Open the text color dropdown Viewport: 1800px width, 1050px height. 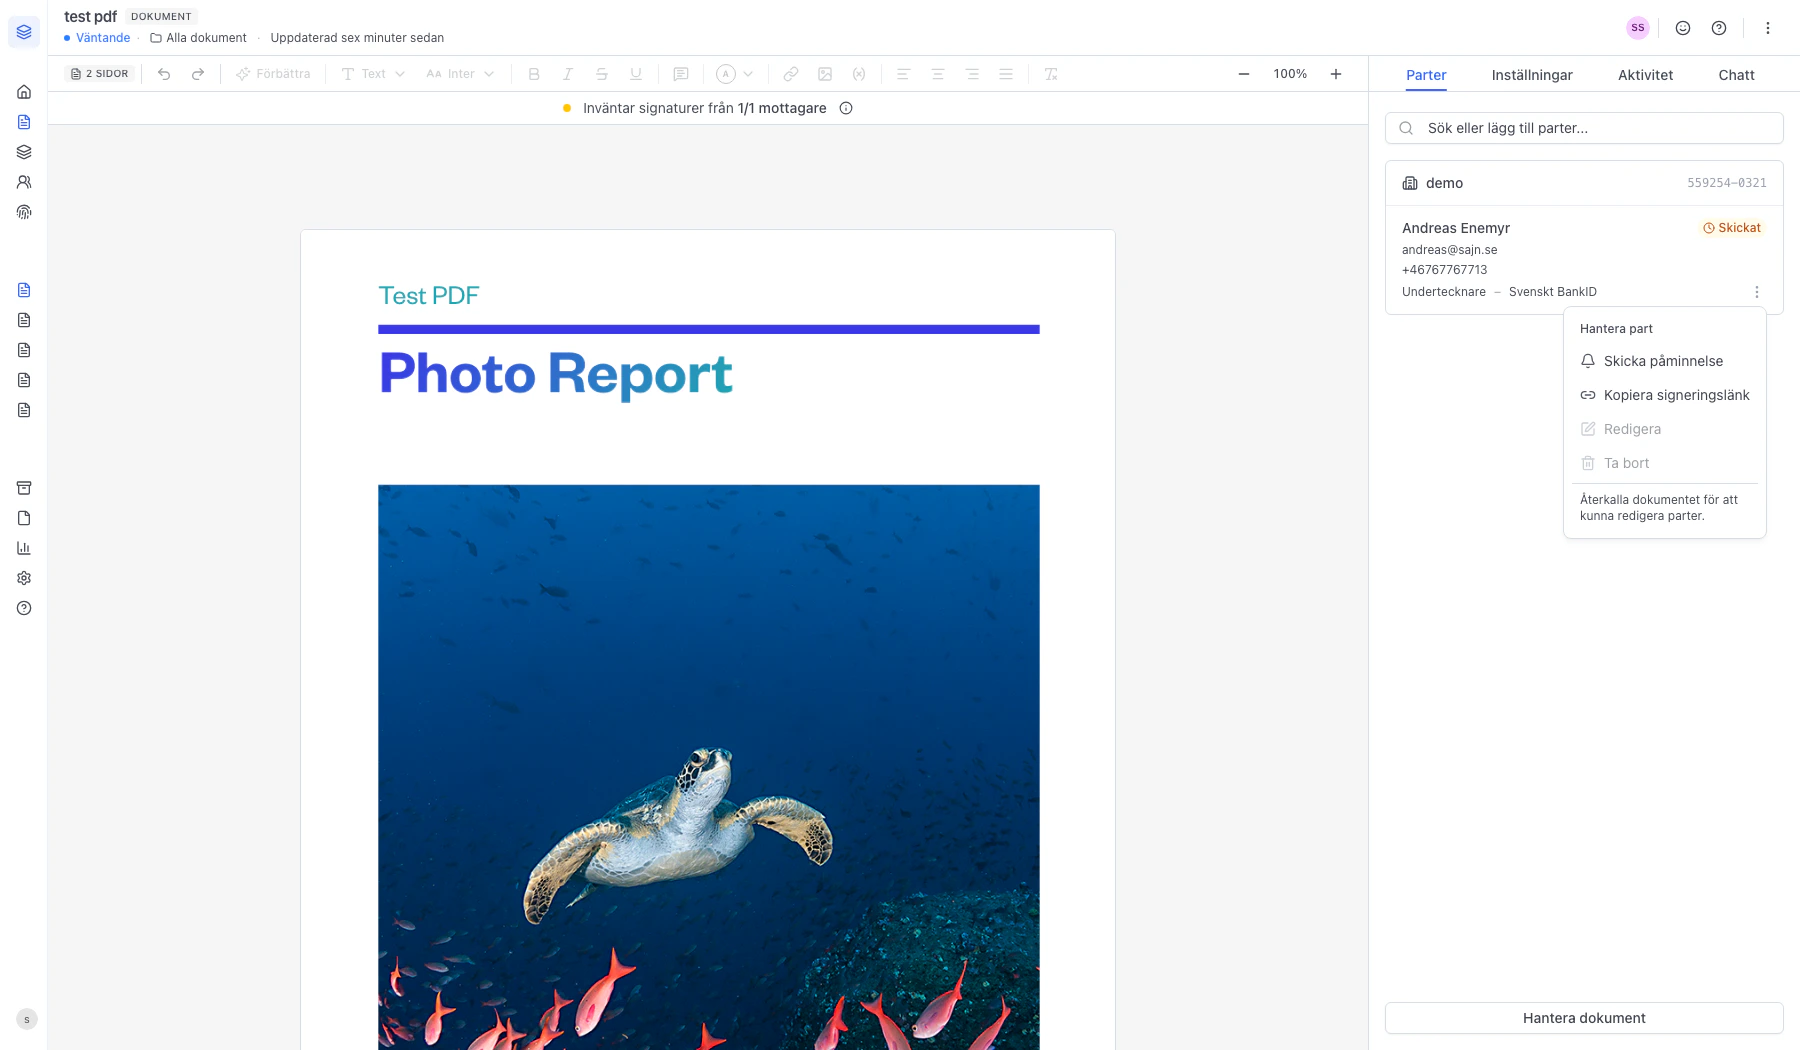point(735,74)
